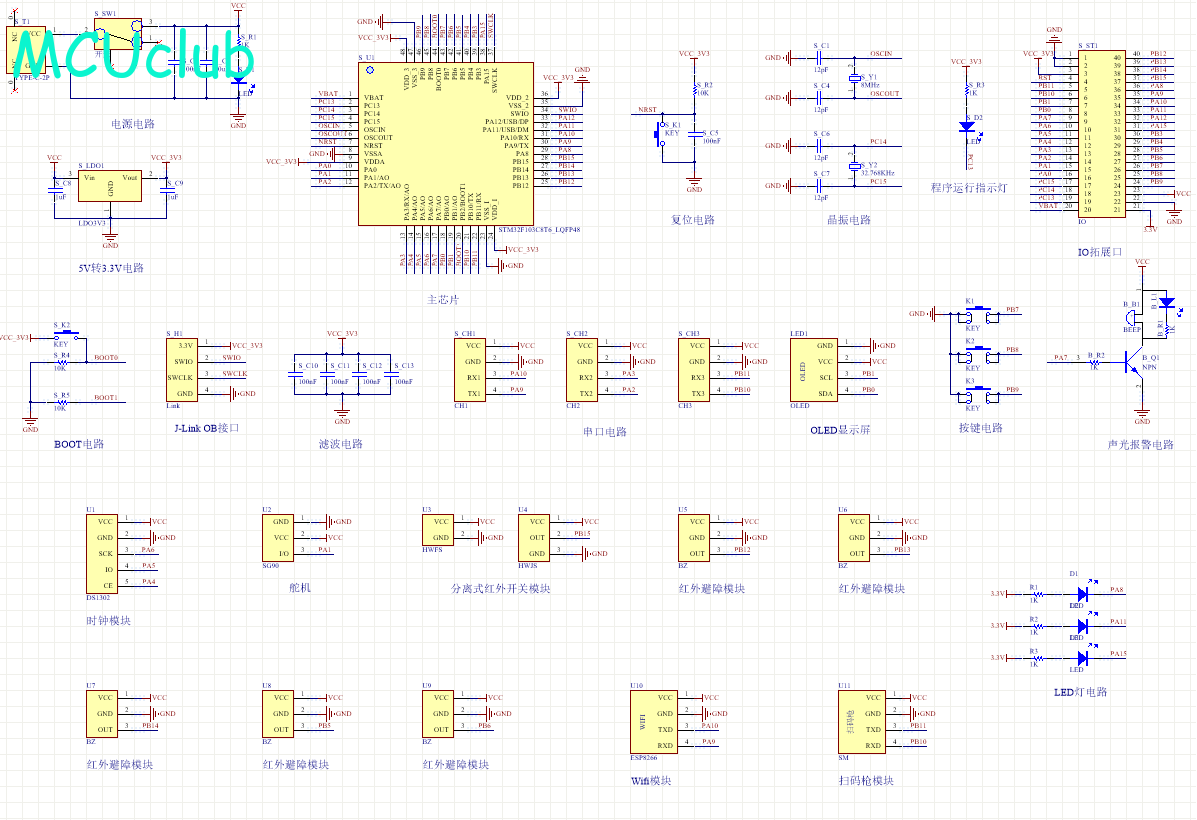
Task: Select the S_Y2 32.768KHz crystal symbol
Action: click(854, 165)
